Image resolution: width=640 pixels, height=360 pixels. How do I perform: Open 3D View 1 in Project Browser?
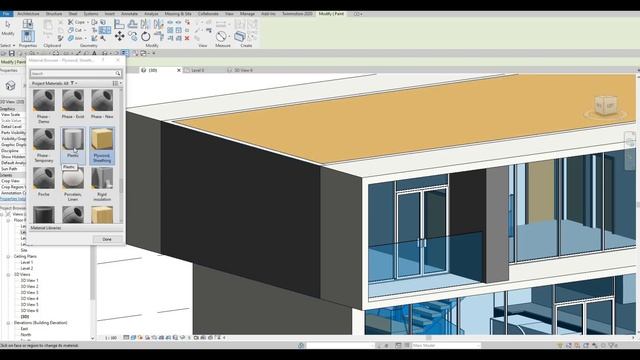click(29, 280)
